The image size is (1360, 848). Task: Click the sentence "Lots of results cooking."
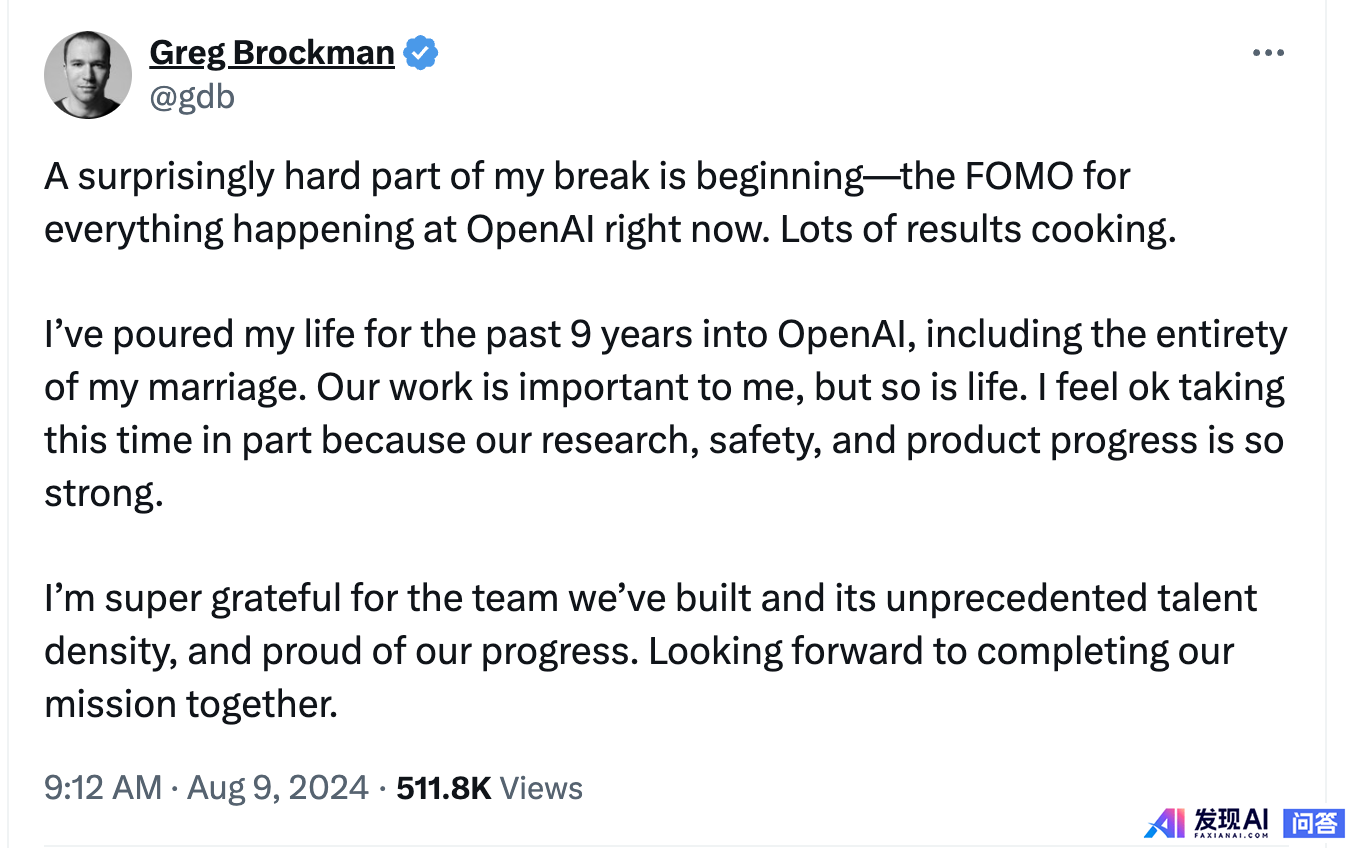pos(975,230)
